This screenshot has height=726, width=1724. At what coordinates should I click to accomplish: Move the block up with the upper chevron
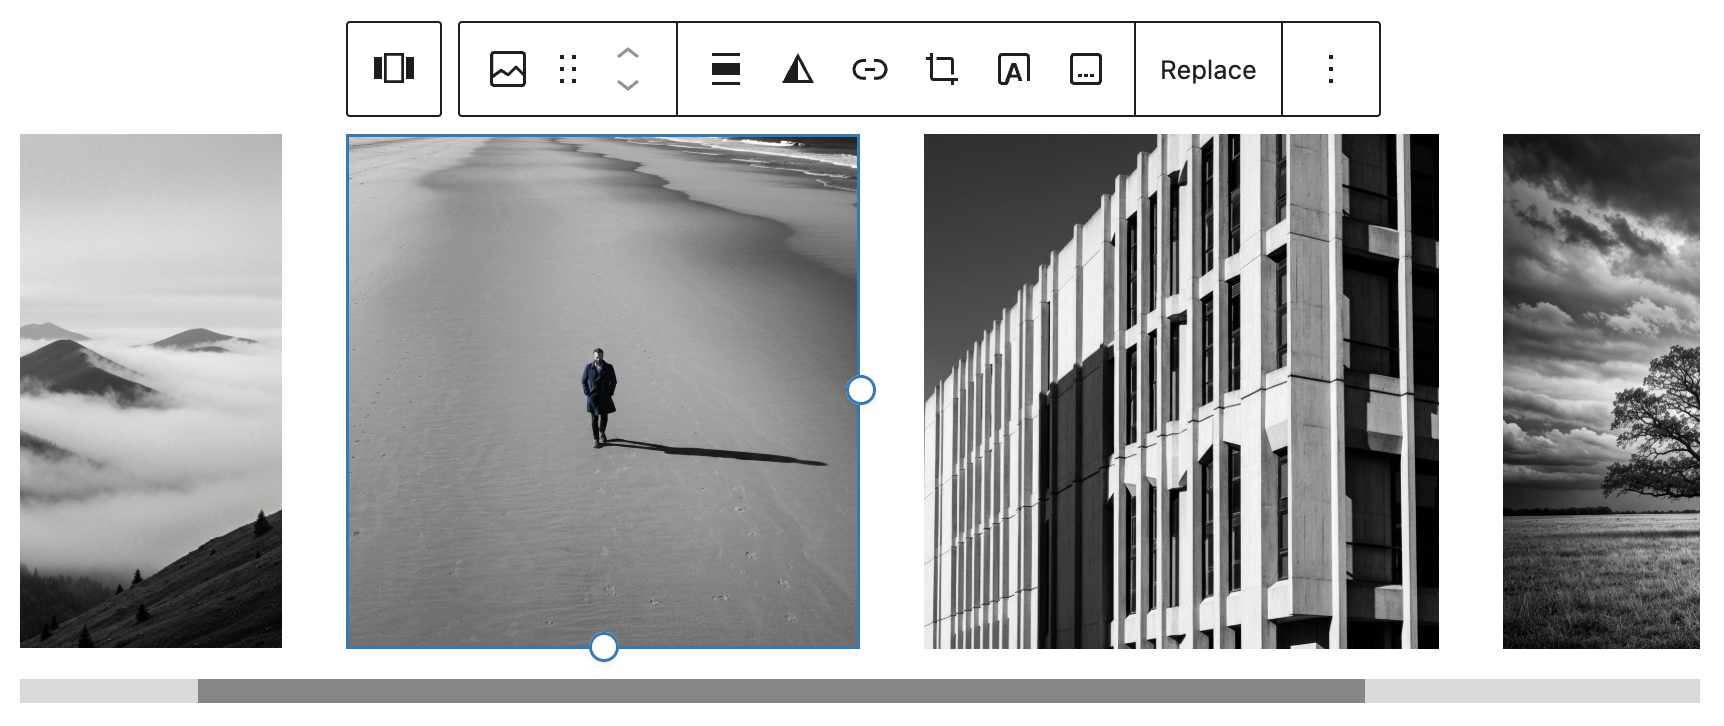628,53
